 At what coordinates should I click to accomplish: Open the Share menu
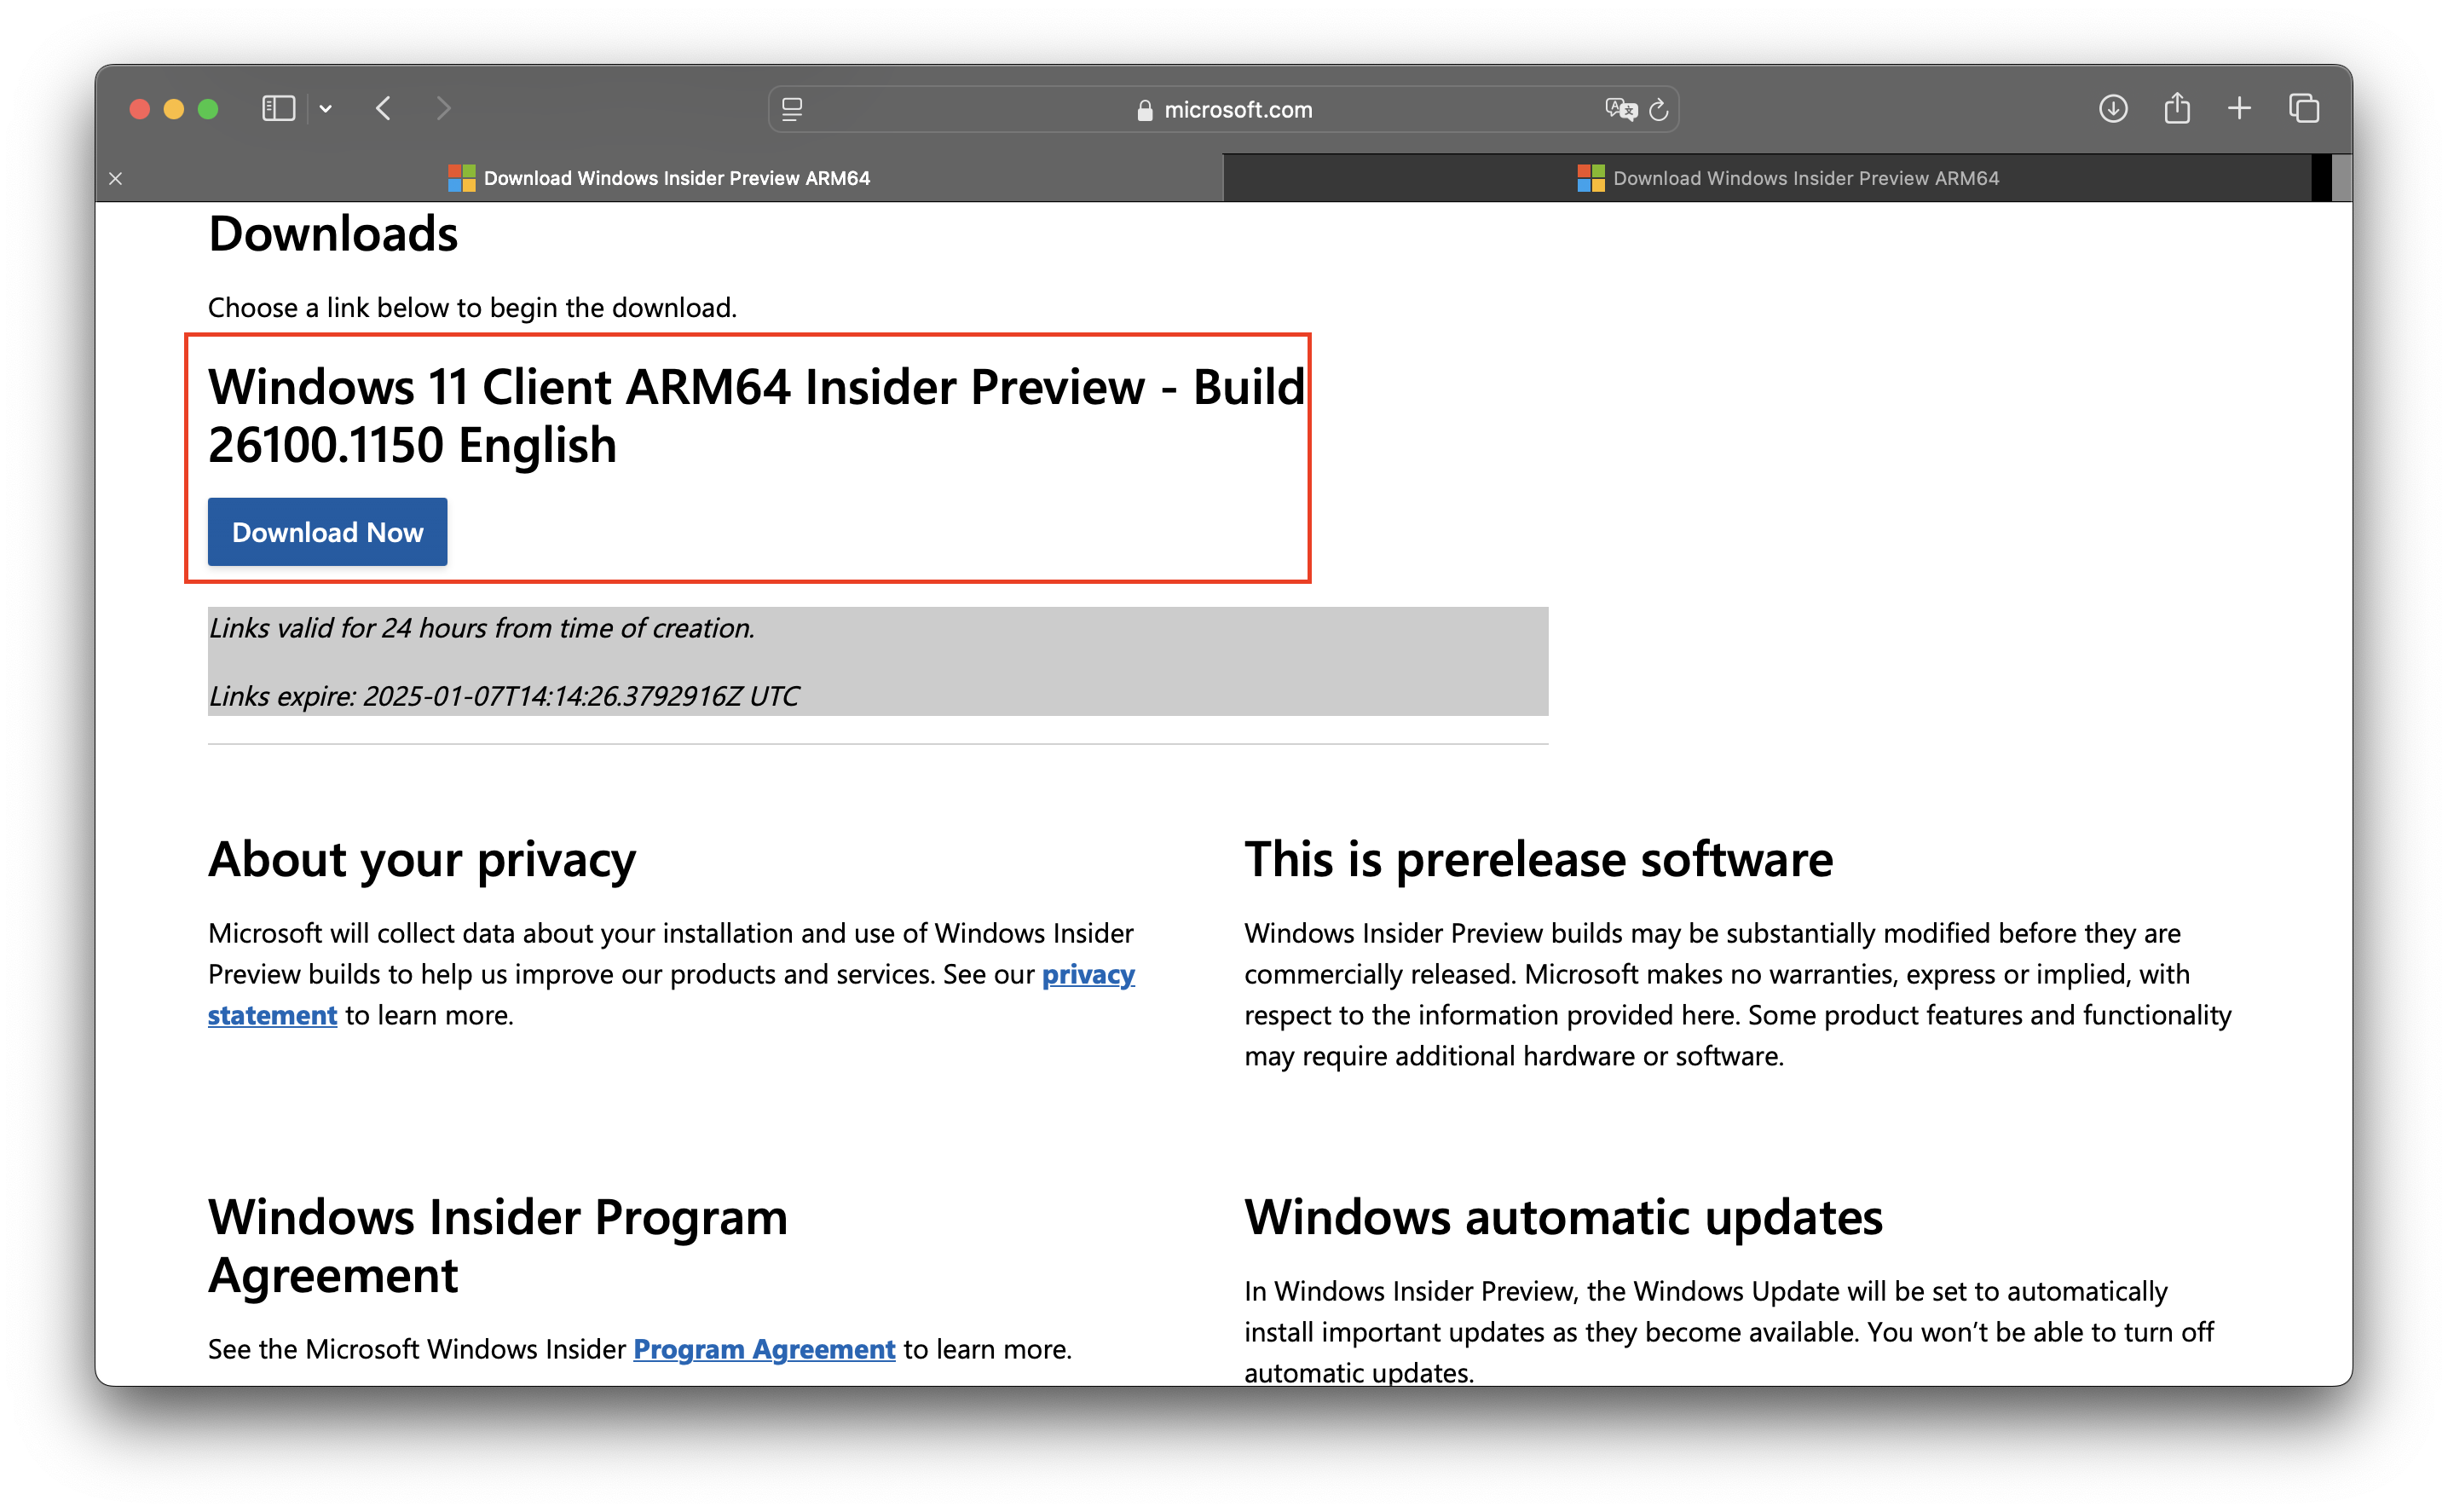(x=2177, y=108)
